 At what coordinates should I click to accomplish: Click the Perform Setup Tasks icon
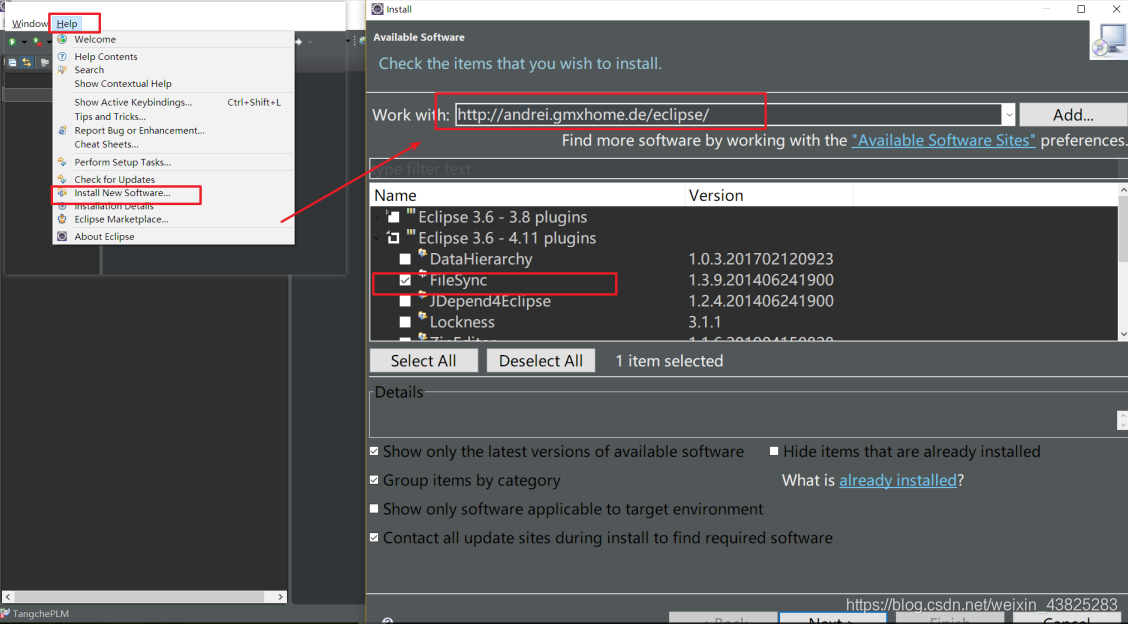63,162
